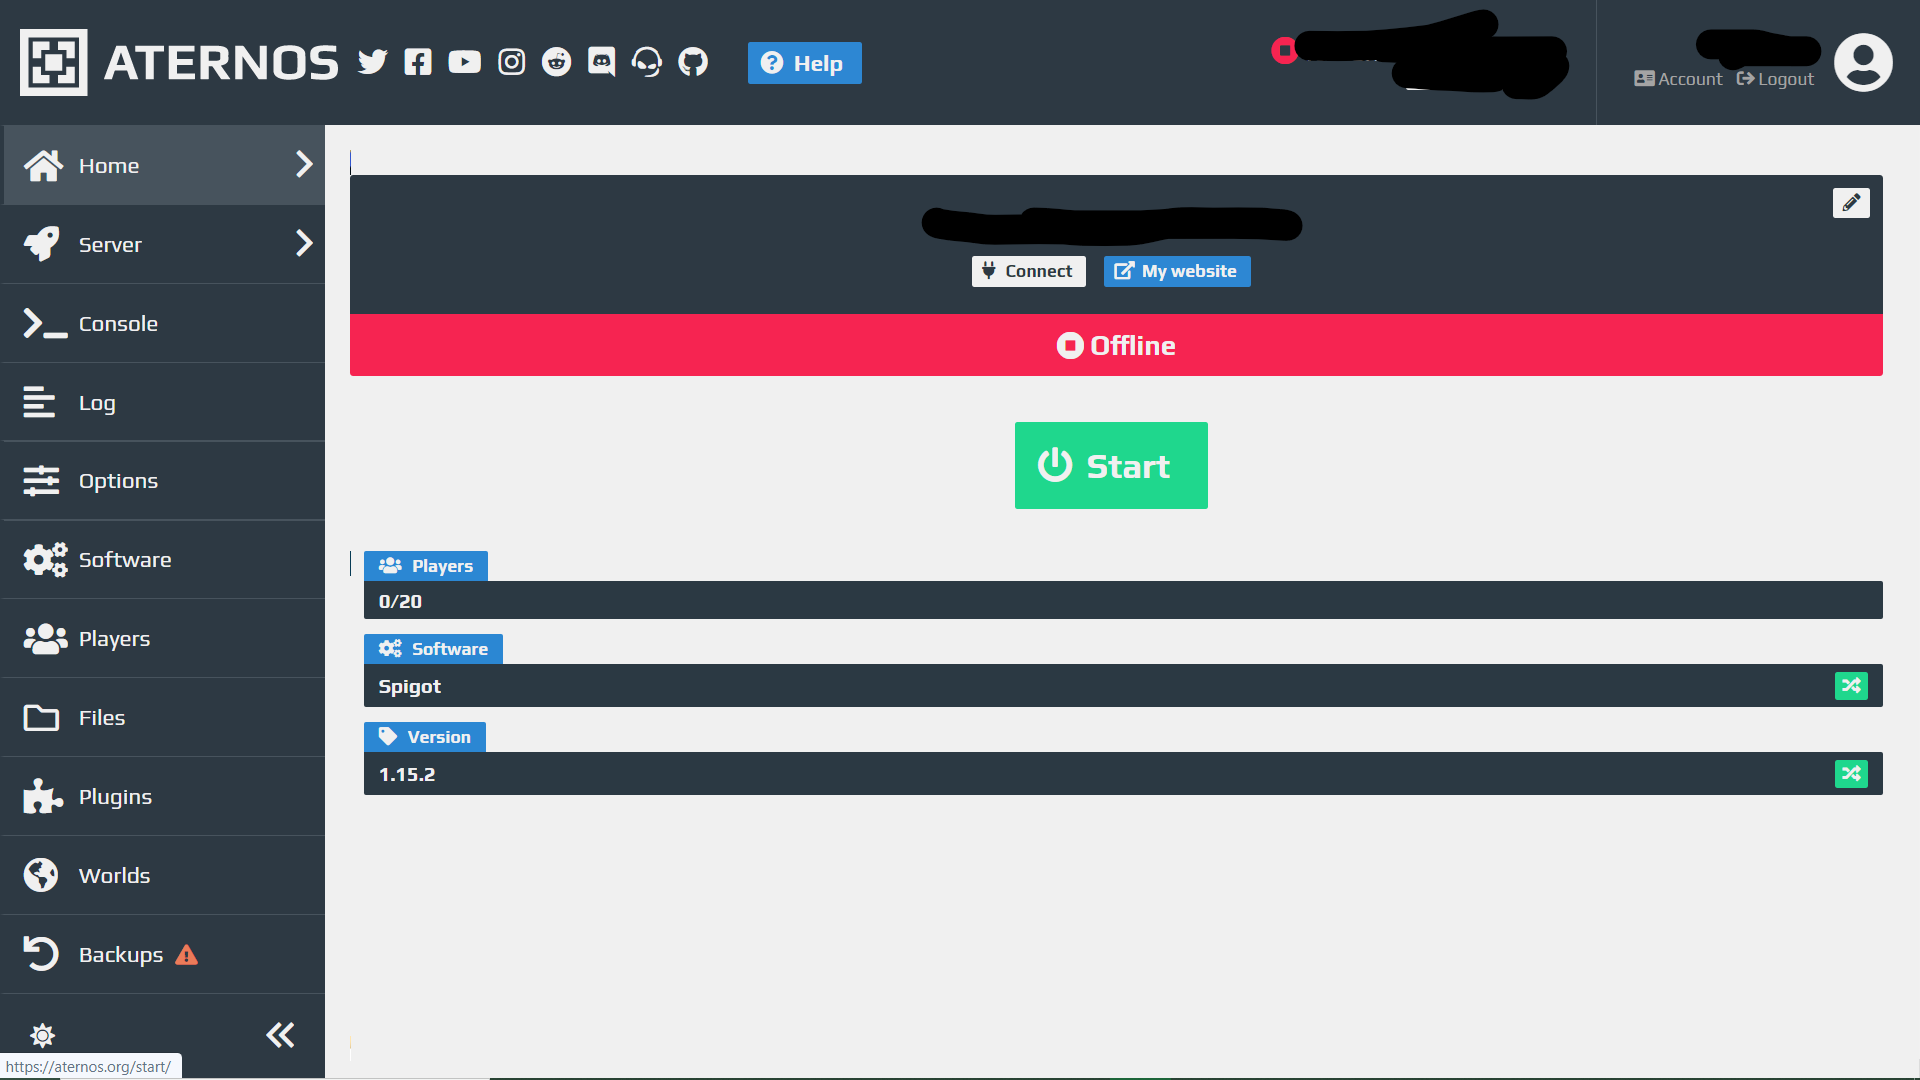Expand the Home menu chevron
The width and height of the screenshot is (1920, 1080).
point(304,164)
